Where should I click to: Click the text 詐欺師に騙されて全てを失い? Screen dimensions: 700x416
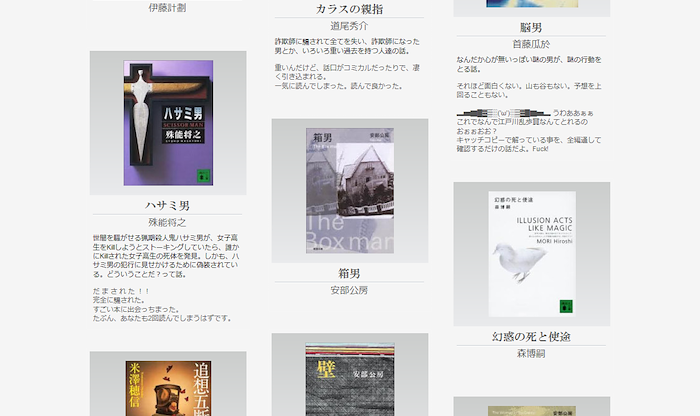(321, 42)
